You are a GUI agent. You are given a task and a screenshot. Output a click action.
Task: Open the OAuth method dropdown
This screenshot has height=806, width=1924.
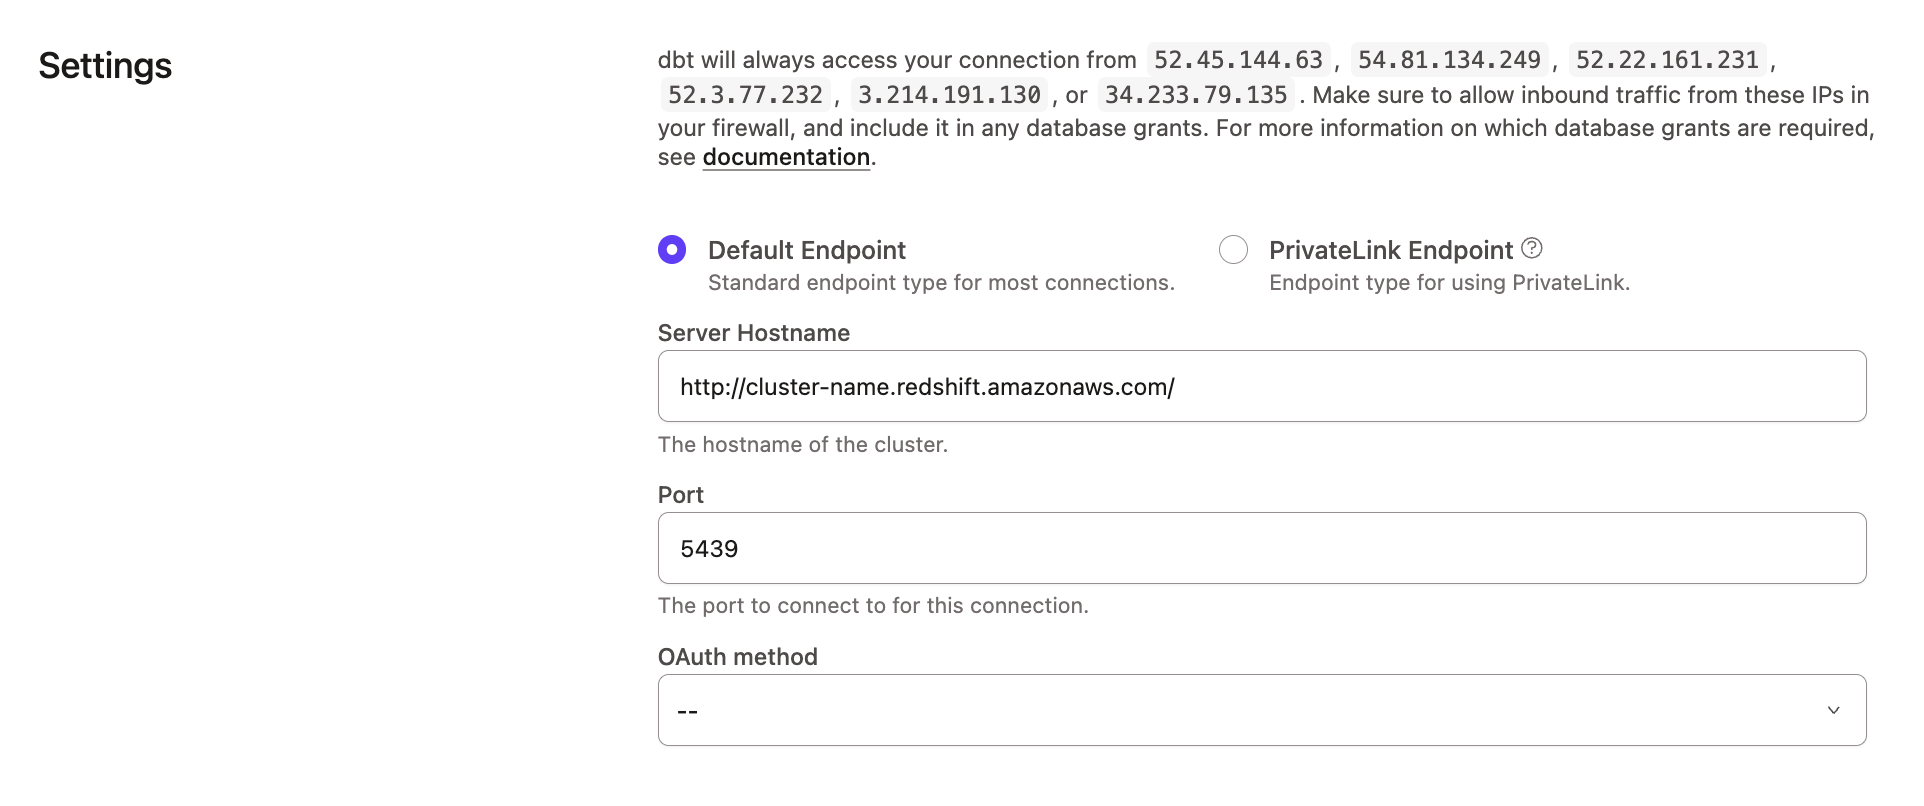coord(1260,710)
